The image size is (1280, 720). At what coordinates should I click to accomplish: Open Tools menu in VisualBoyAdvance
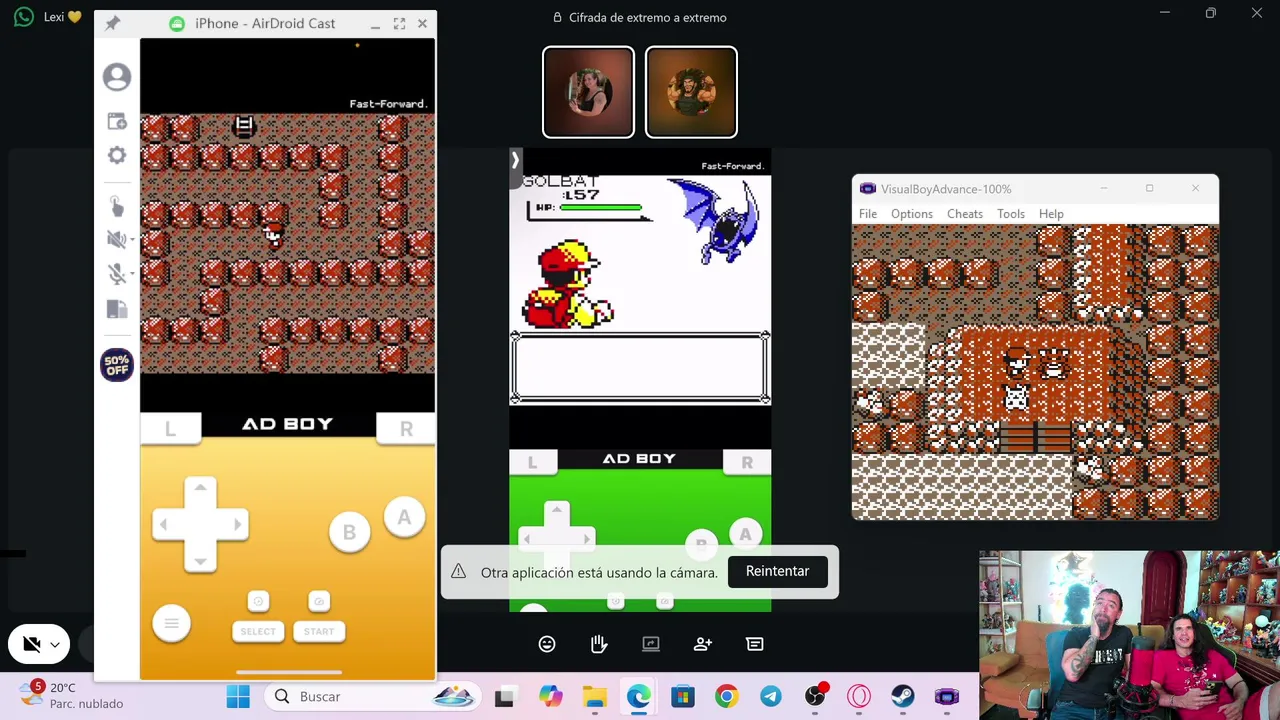click(1011, 214)
